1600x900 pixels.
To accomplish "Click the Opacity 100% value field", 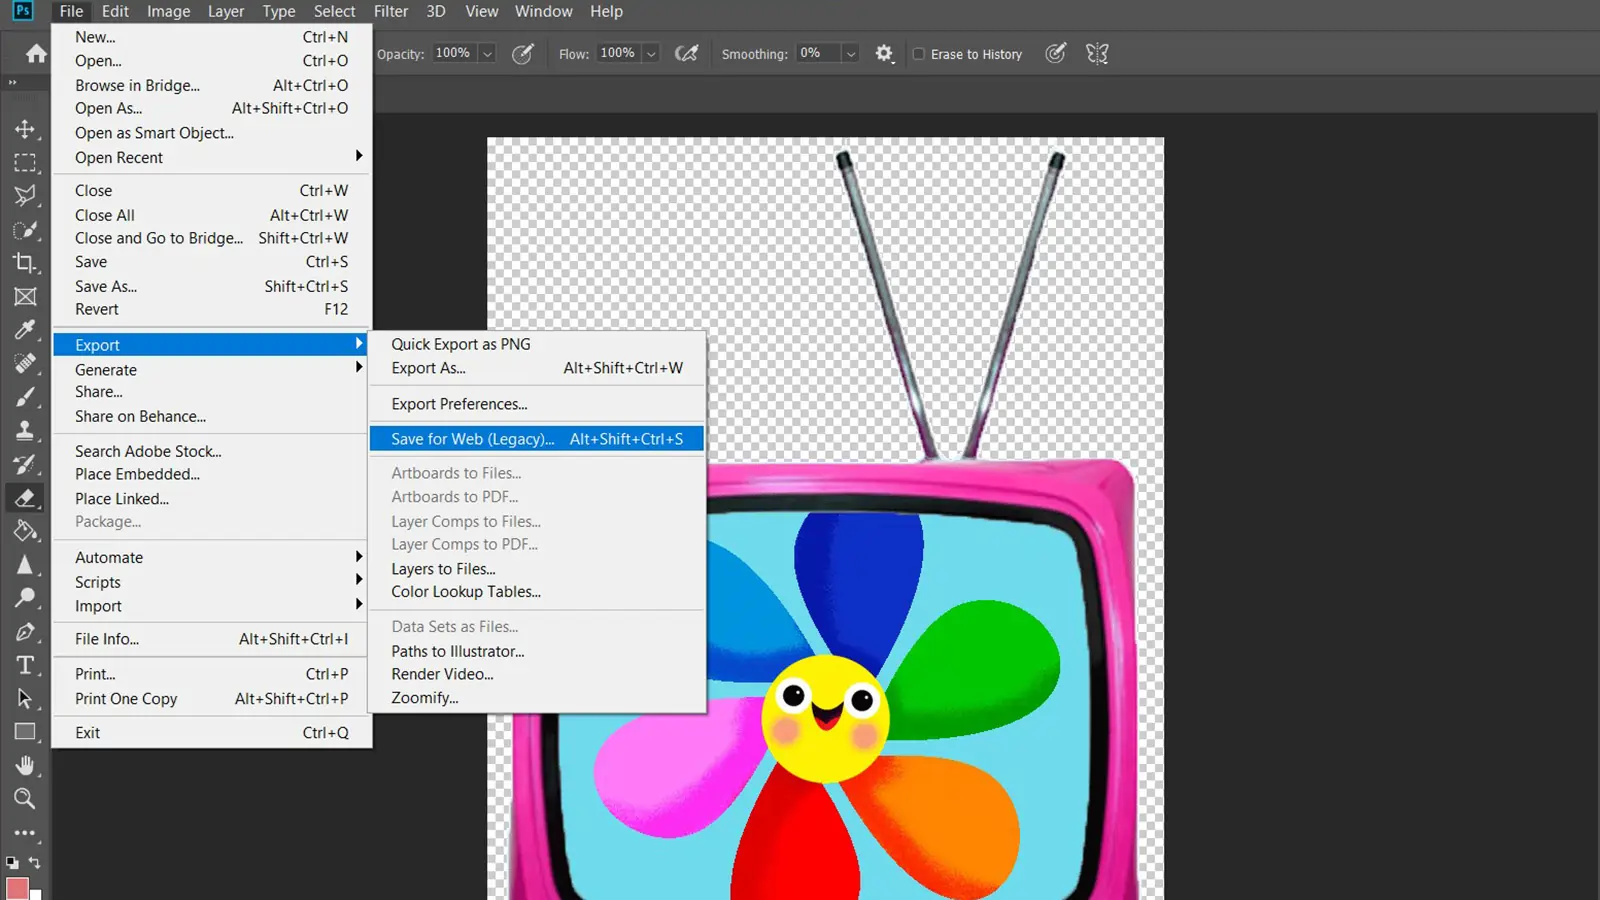I will click(x=454, y=53).
